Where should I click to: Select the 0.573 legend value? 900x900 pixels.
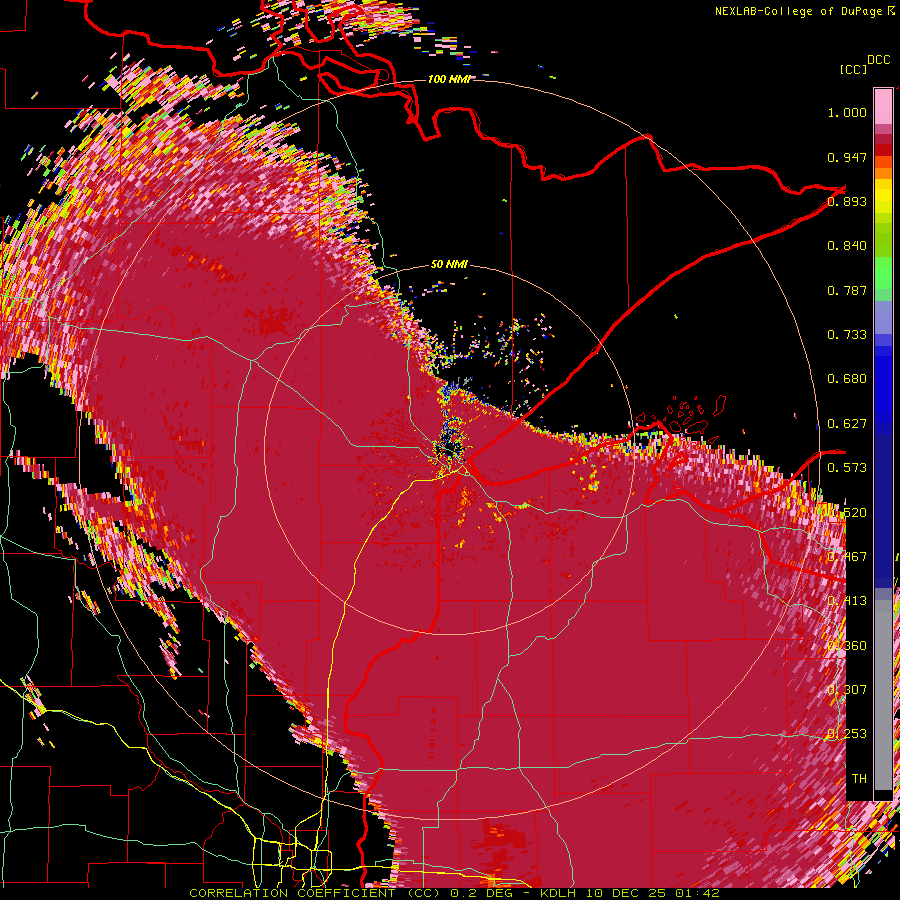pos(847,468)
